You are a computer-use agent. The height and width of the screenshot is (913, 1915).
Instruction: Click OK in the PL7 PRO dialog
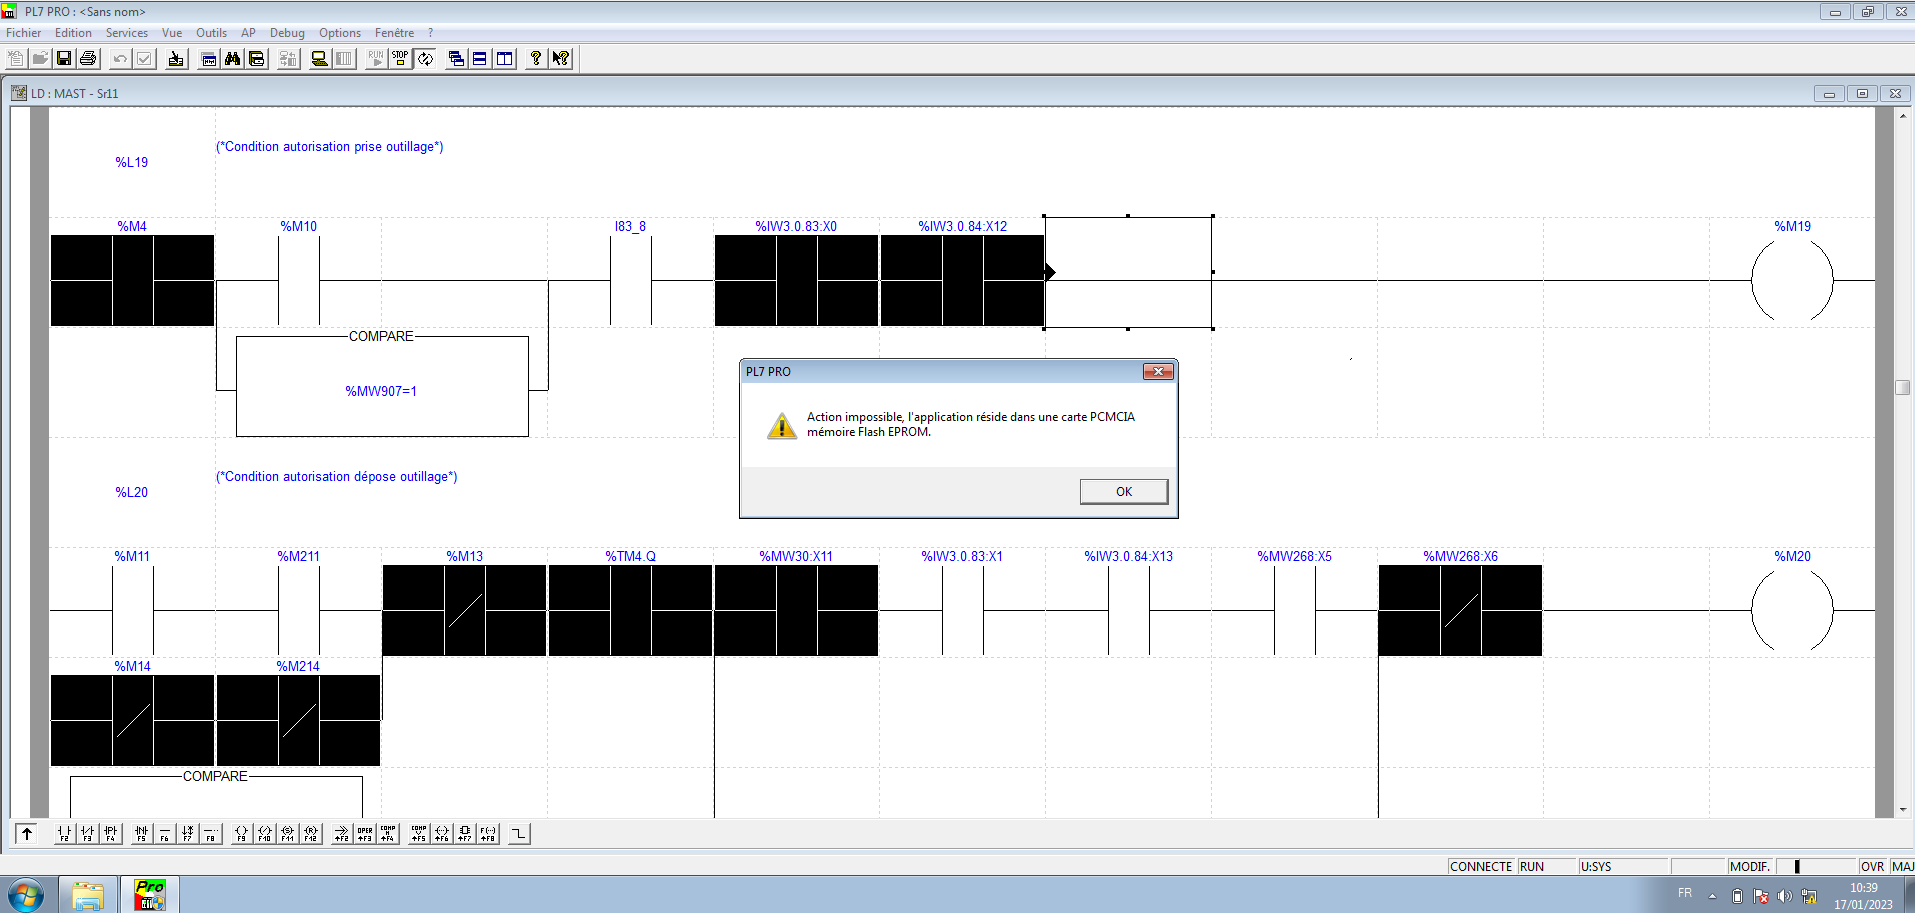pos(1124,491)
